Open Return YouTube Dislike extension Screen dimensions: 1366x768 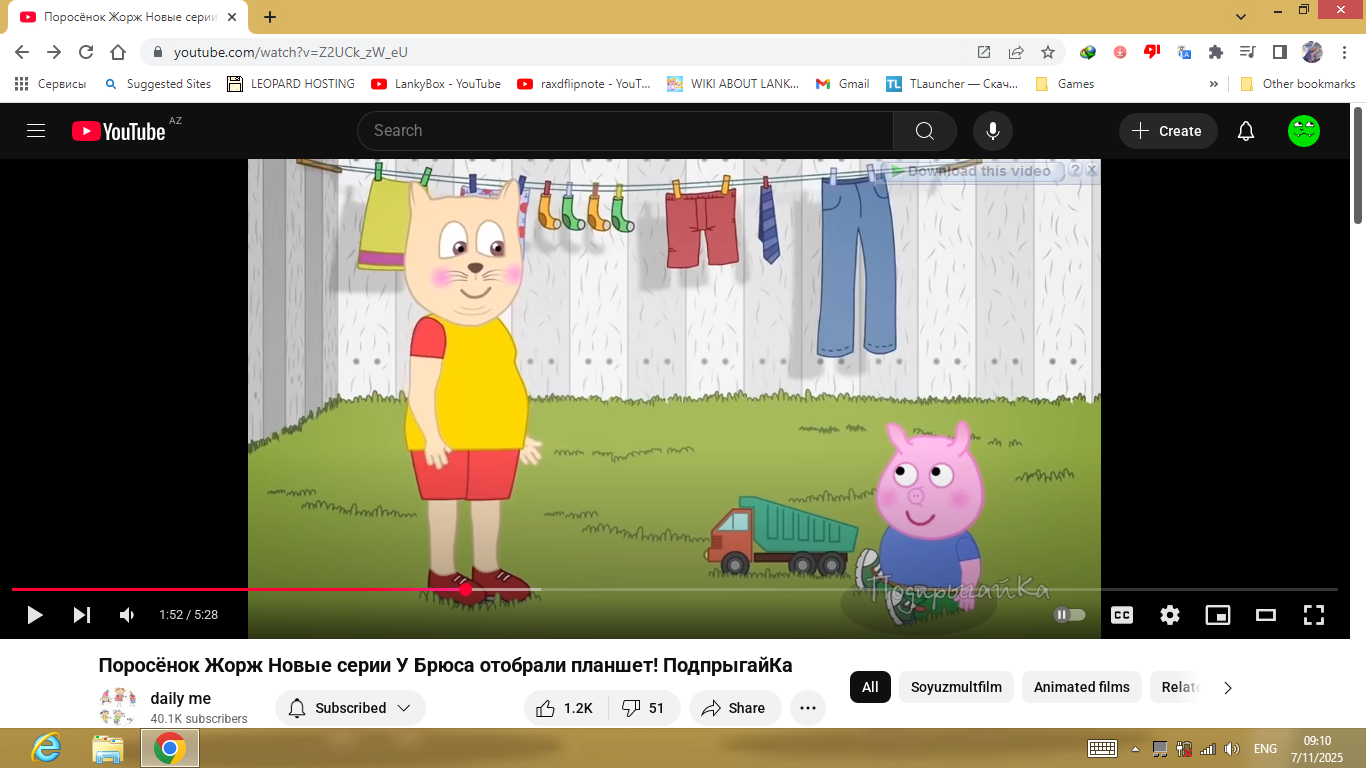coord(1152,52)
